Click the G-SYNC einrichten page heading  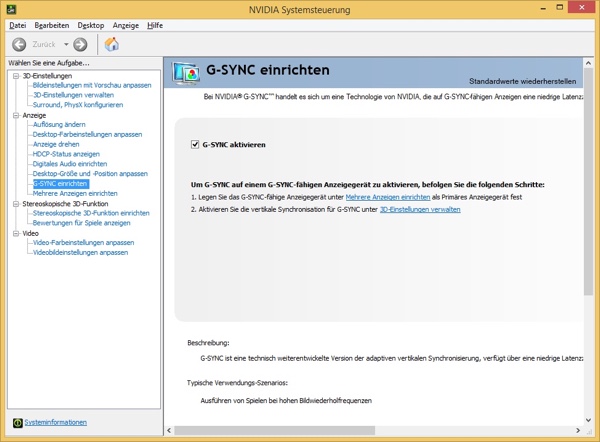point(268,70)
